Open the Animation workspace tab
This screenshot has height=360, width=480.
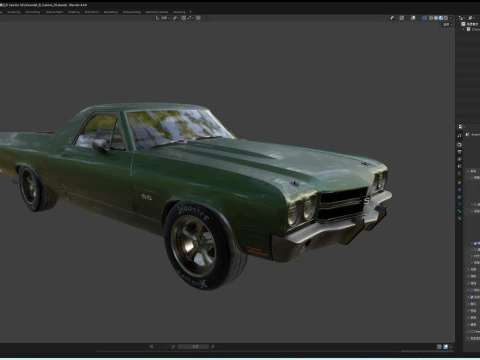coord(92,12)
